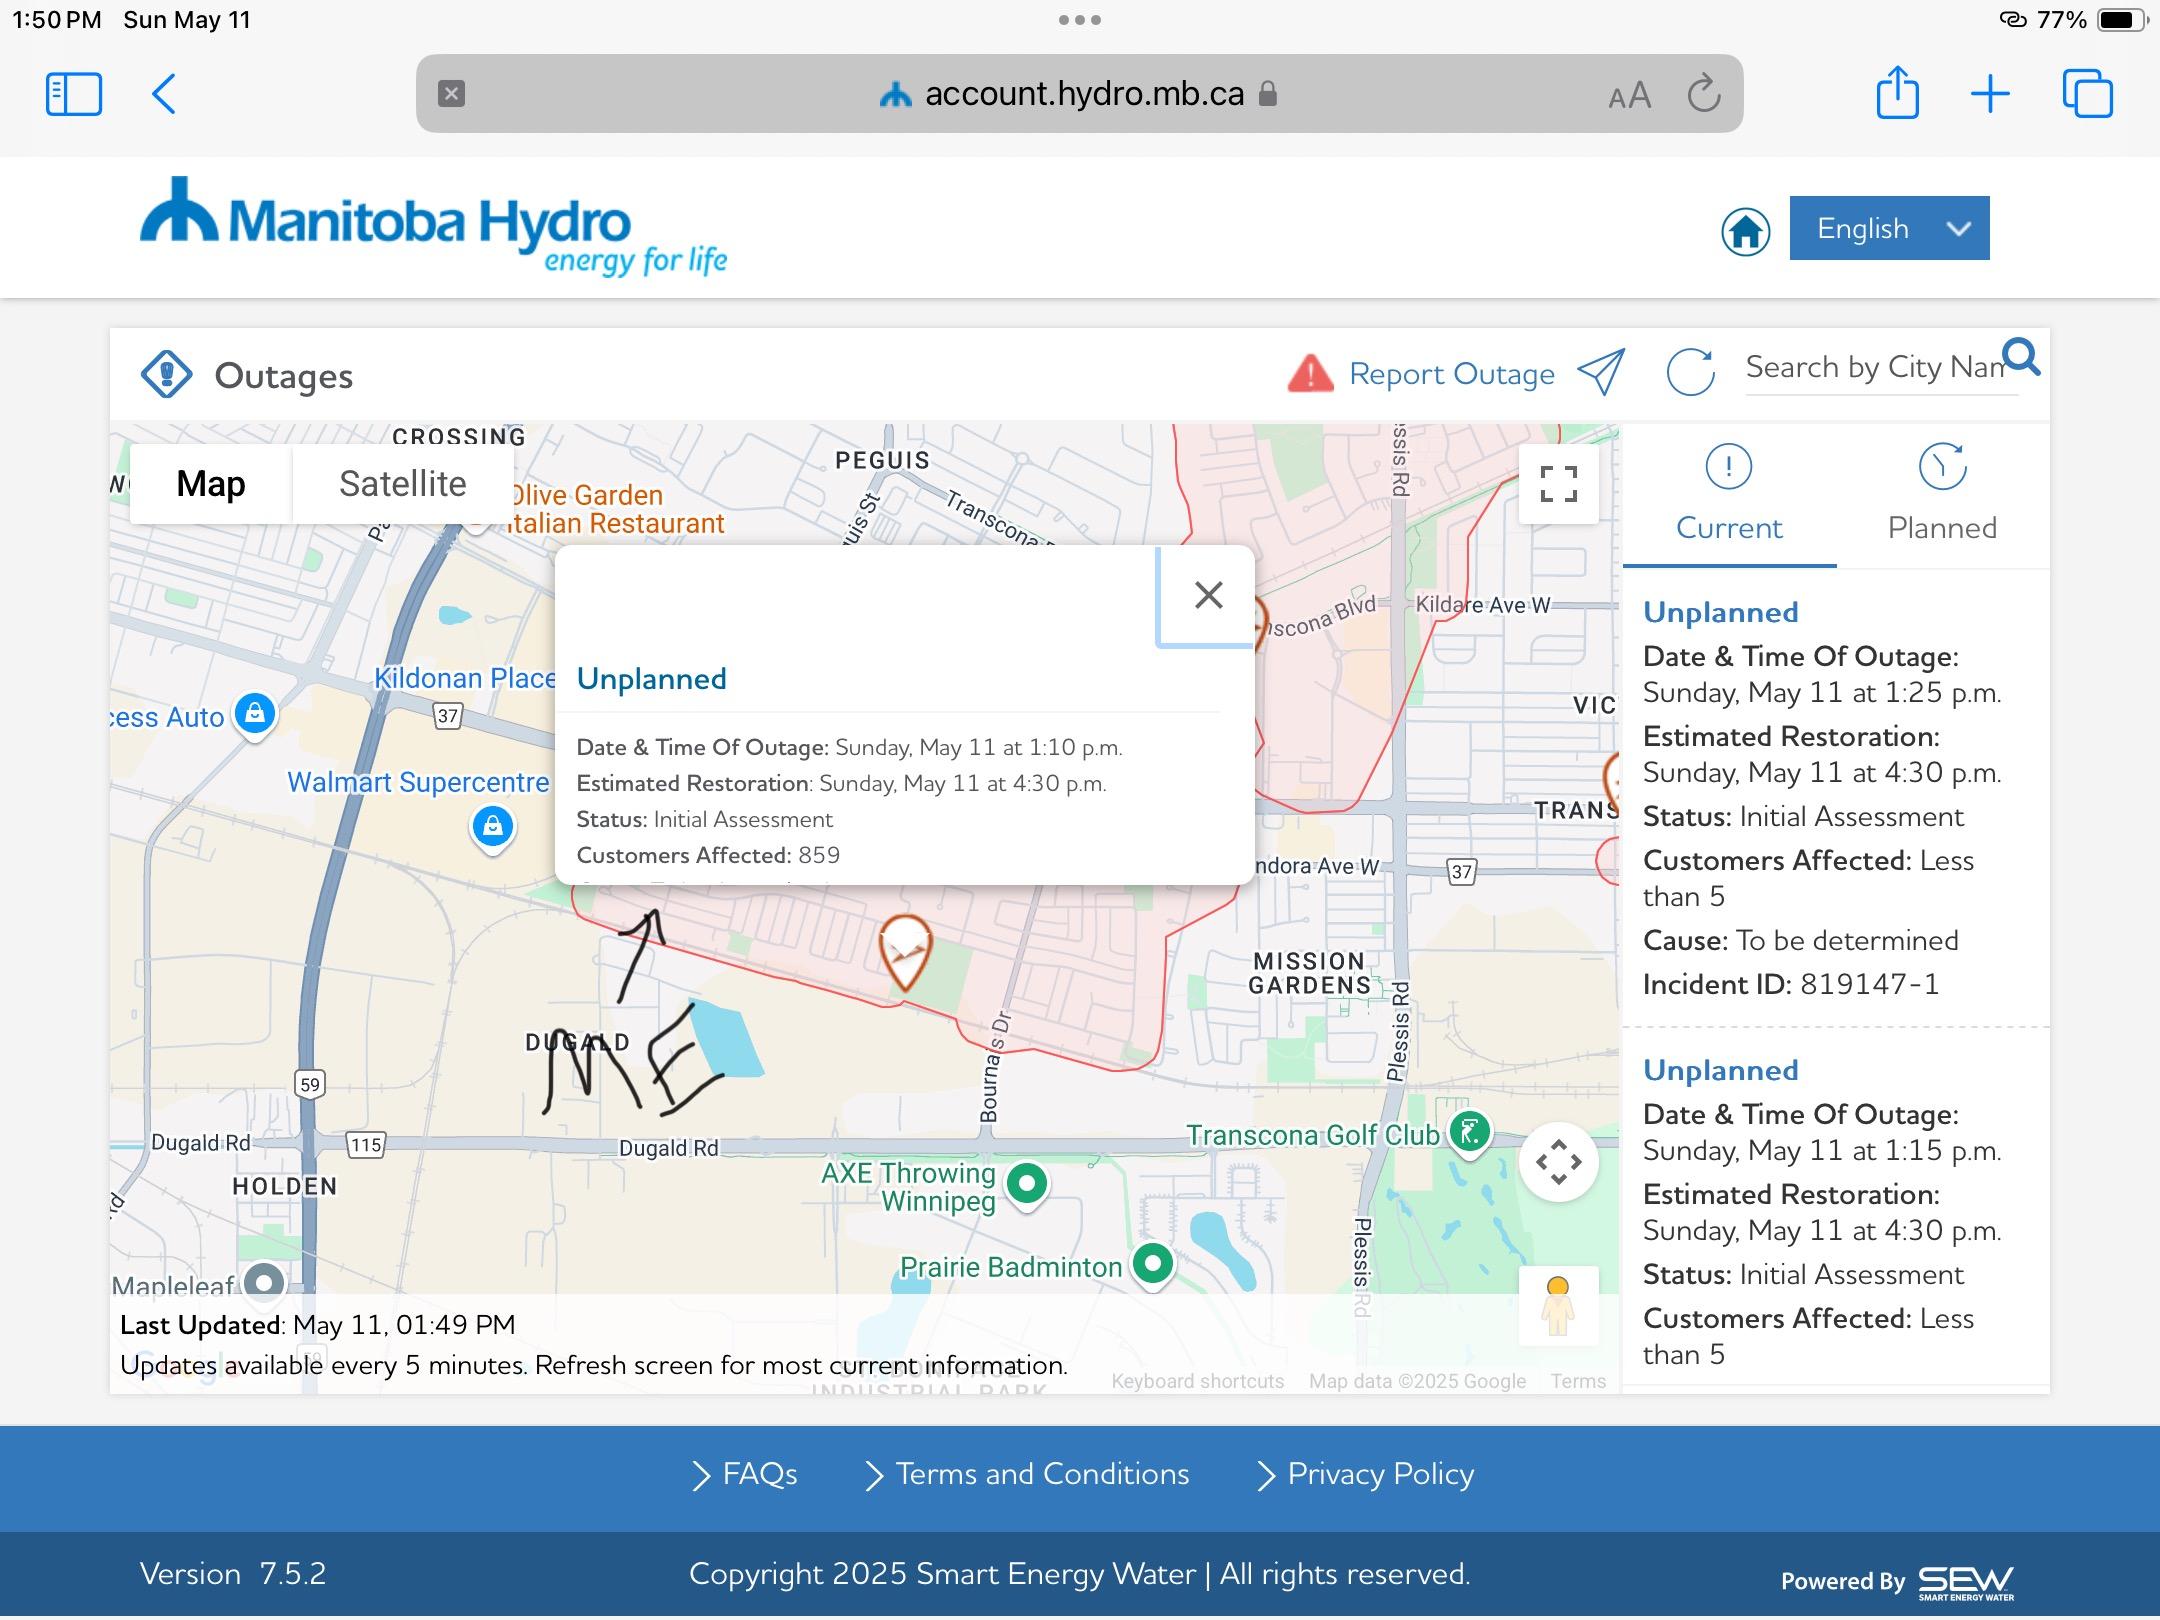This screenshot has width=2160, height=1620.
Task: Go back to previous page
Action: (164, 94)
